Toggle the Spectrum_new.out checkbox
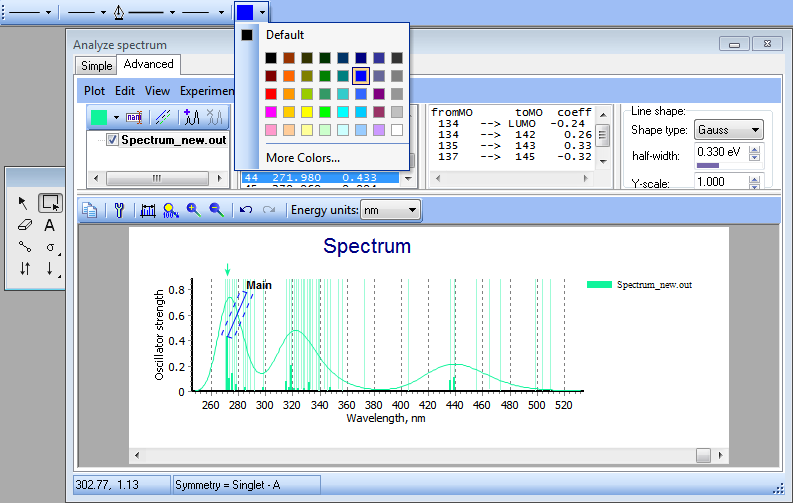Viewport: 793px width, 503px height. click(112, 140)
